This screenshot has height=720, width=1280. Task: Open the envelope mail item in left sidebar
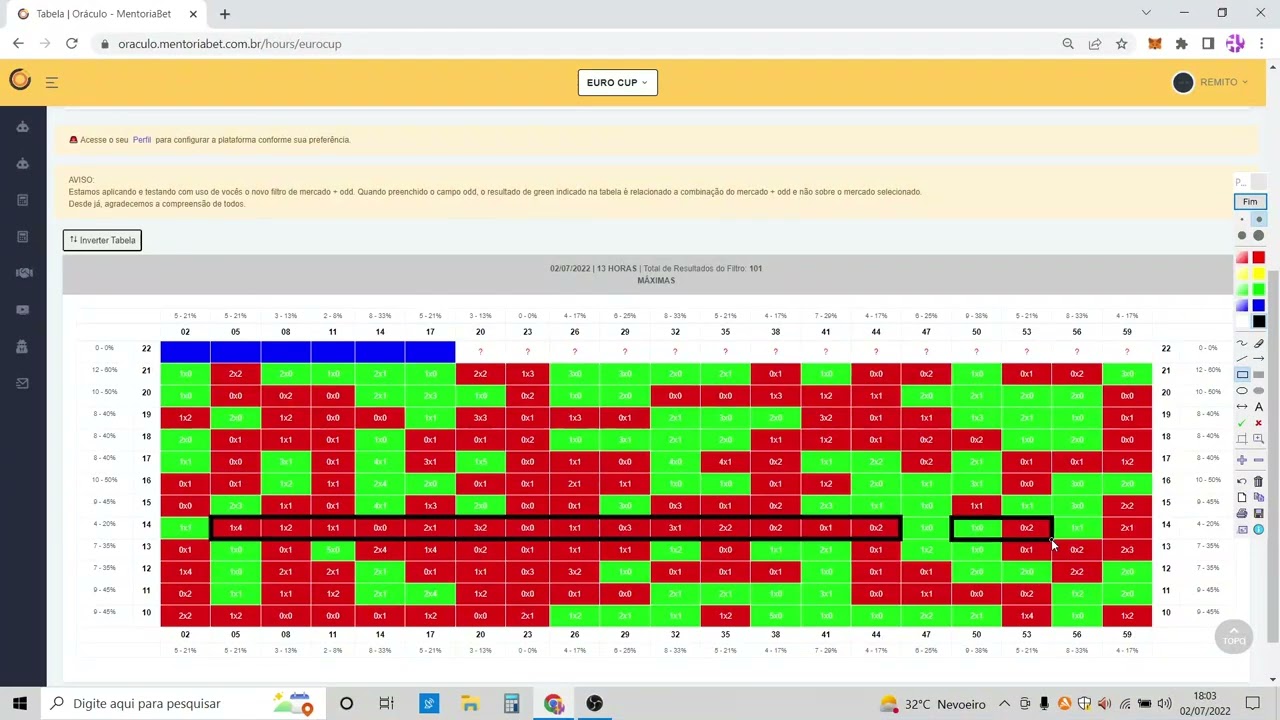pos(23,383)
